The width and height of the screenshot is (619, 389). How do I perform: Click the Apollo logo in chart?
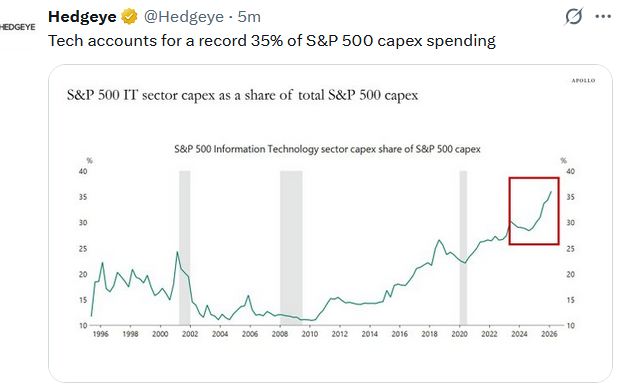(583, 81)
